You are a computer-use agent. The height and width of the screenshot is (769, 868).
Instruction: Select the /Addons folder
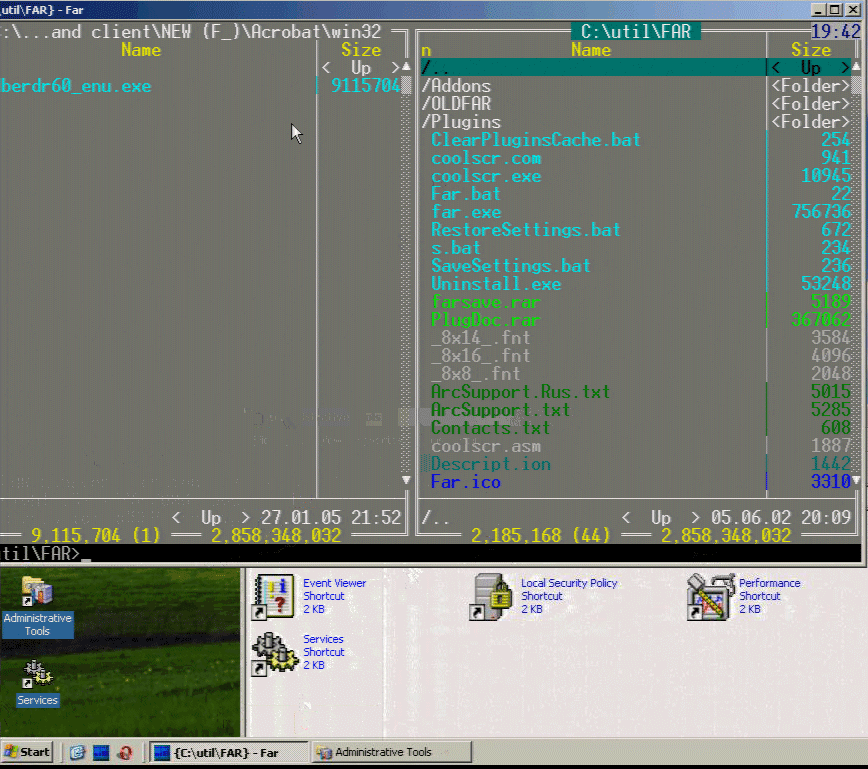(456, 86)
